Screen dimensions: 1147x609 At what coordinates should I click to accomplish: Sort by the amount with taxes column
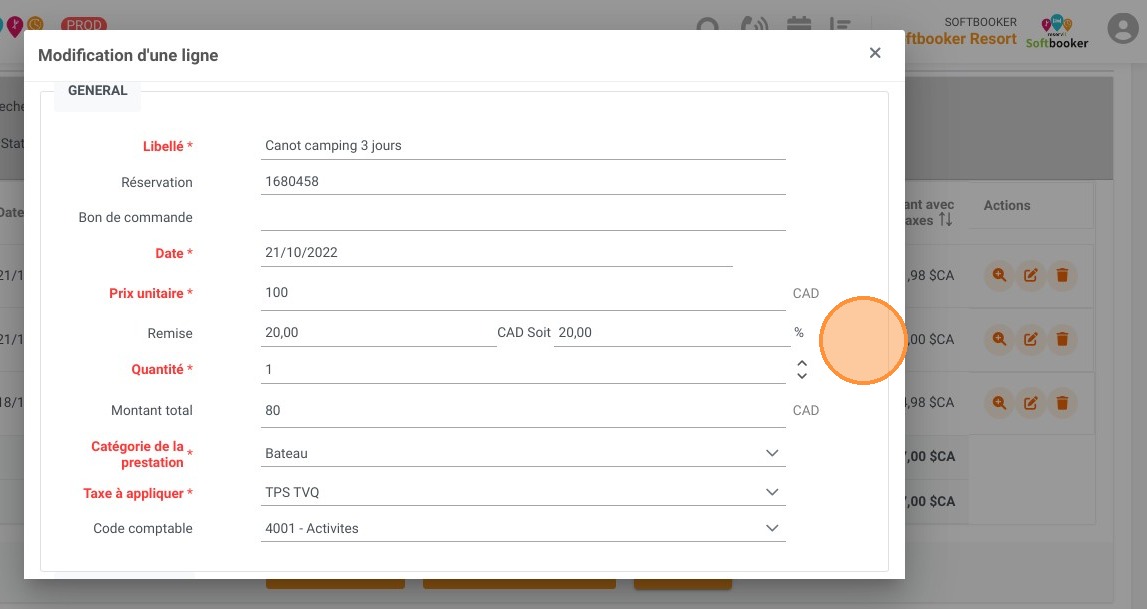(946, 219)
